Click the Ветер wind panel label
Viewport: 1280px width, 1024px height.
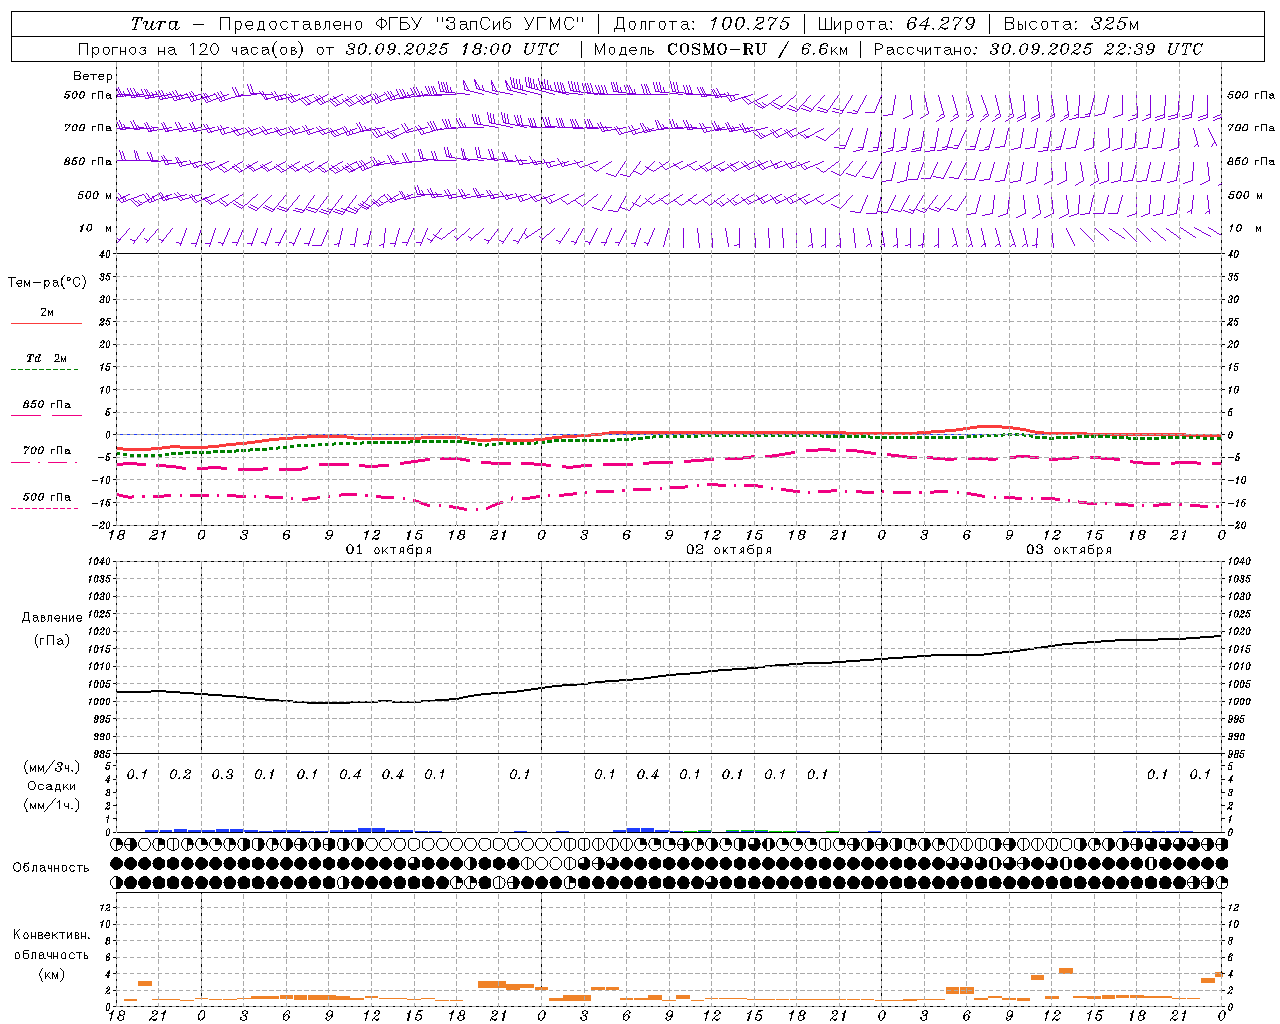93,76
